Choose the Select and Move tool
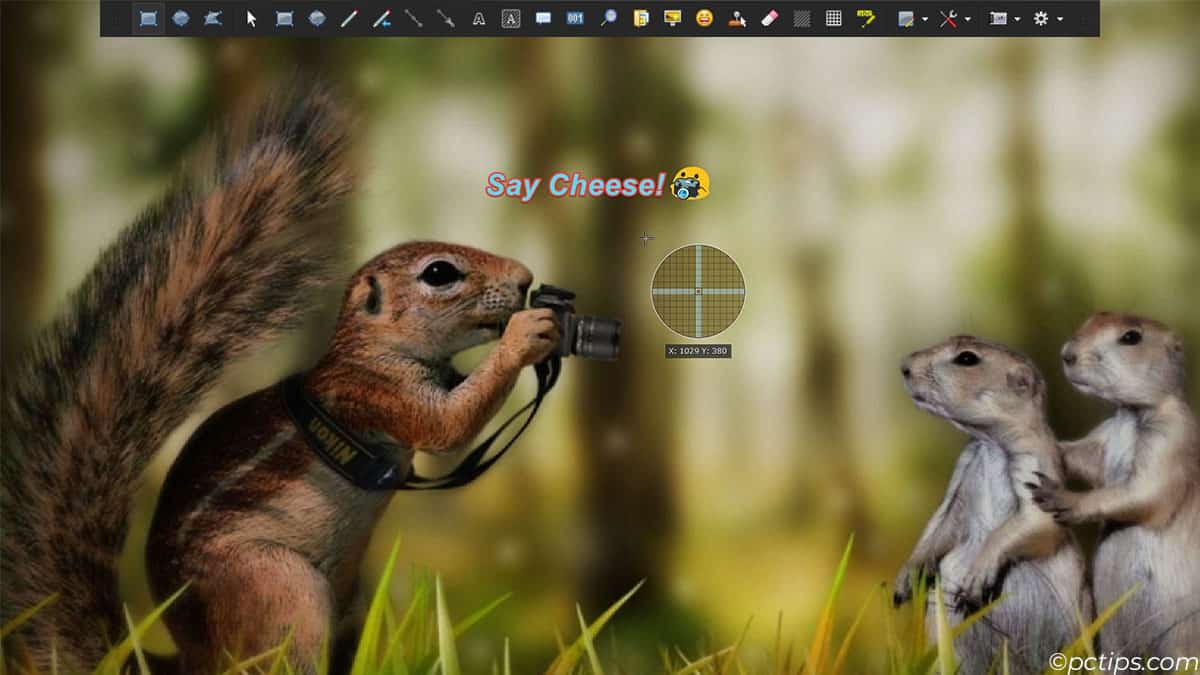Viewport: 1200px width, 675px height. point(252,17)
